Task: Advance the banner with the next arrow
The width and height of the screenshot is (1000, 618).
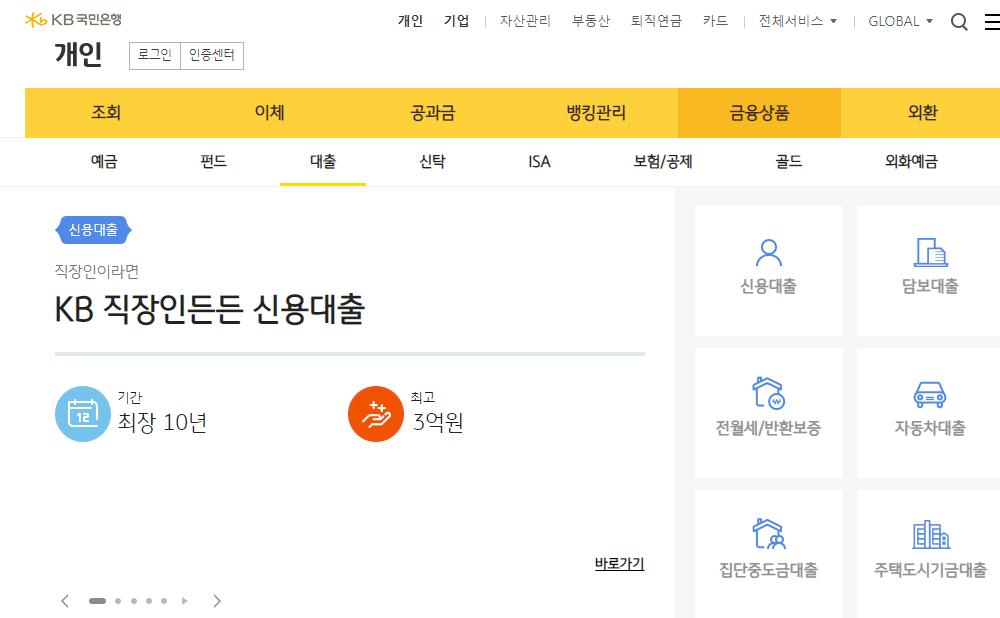Action: 216,601
